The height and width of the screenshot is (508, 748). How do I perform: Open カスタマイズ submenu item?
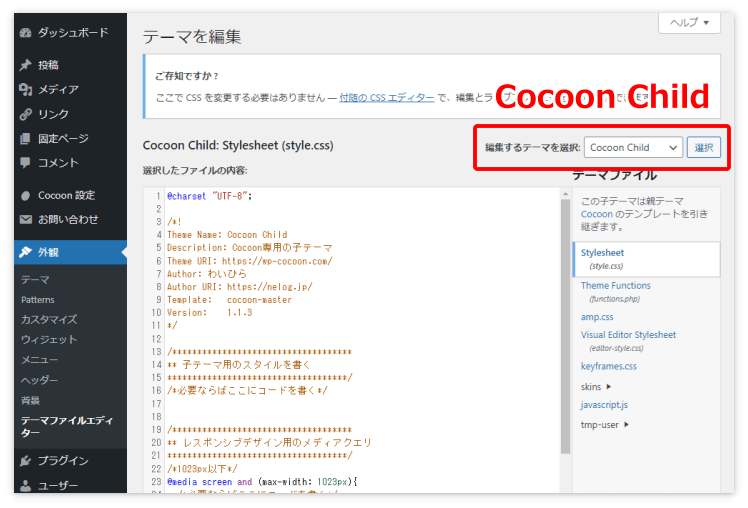point(49,320)
